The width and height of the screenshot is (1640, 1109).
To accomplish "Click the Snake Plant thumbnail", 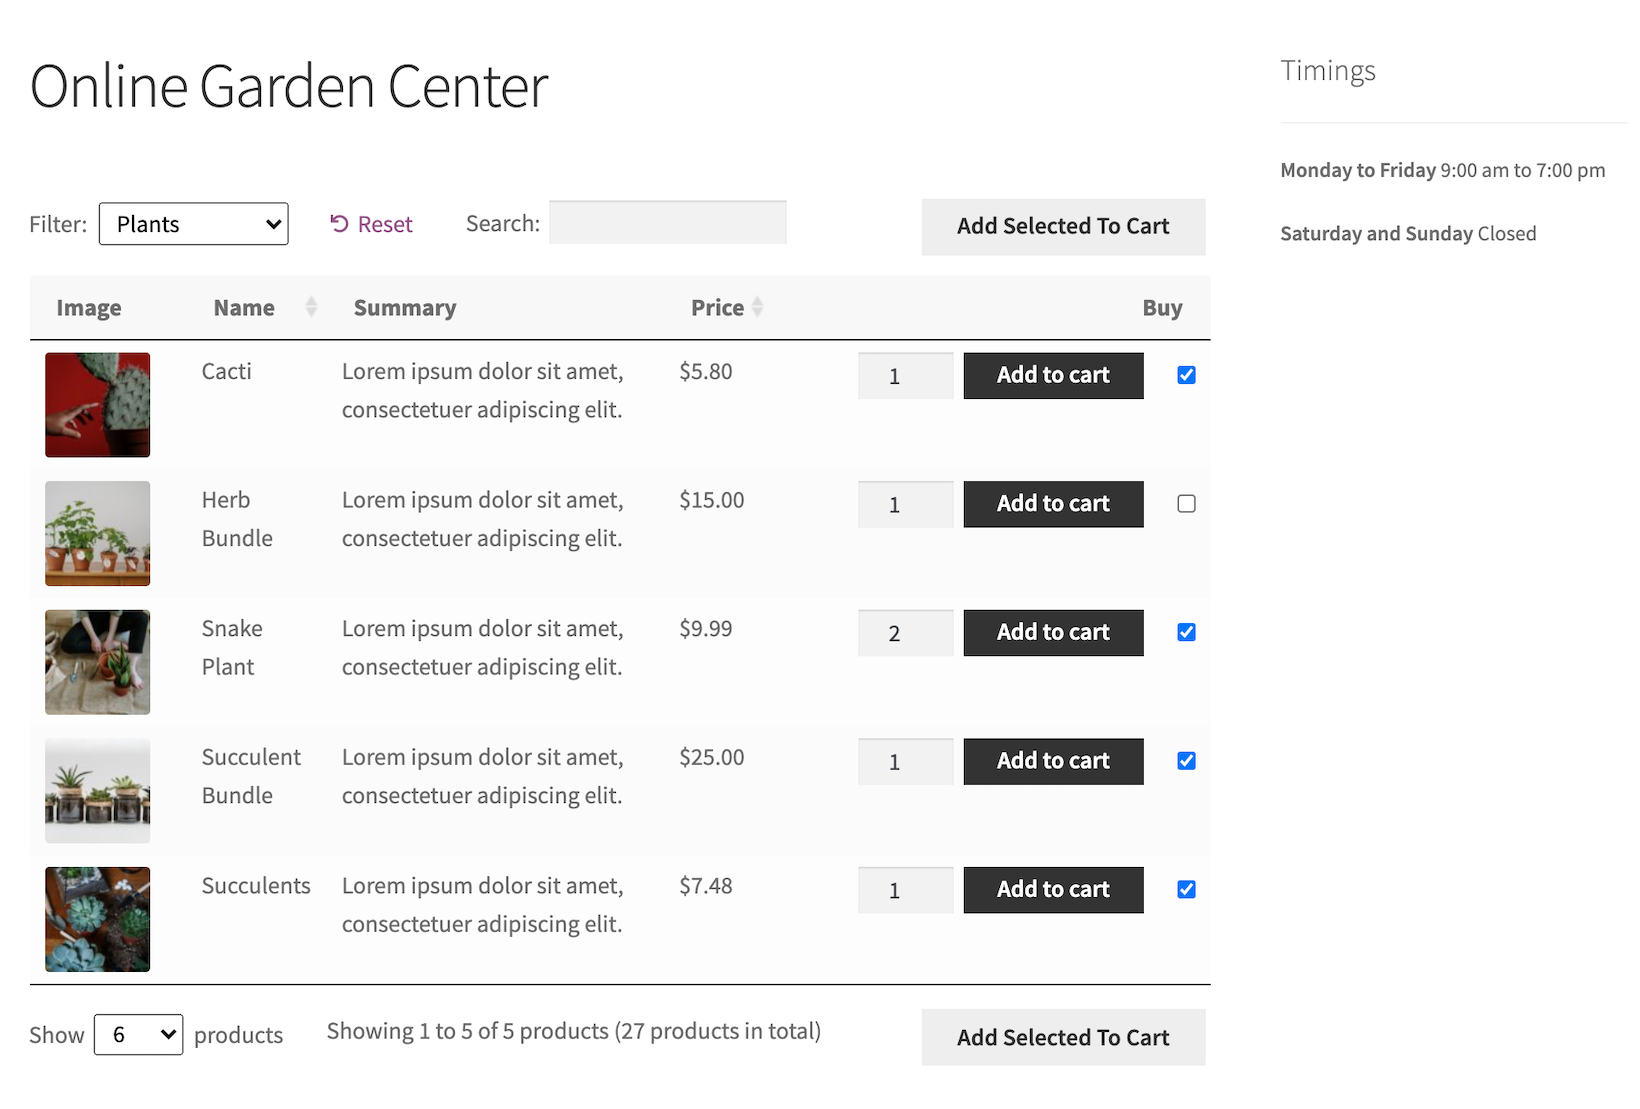I will coord(97,662).
